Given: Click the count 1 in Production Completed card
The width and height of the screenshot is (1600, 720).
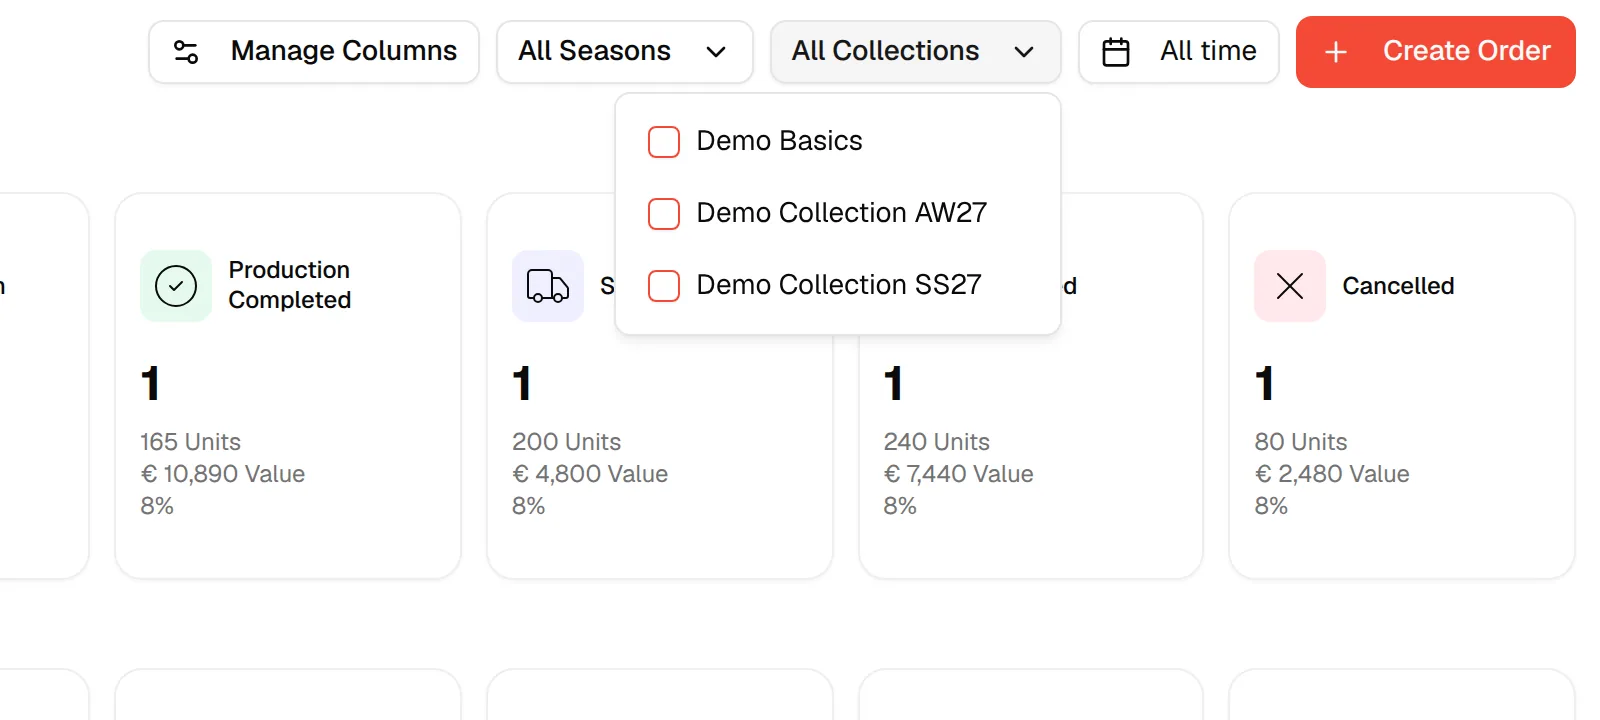Looking at the screenshot, I should click(x=150, y=384).
